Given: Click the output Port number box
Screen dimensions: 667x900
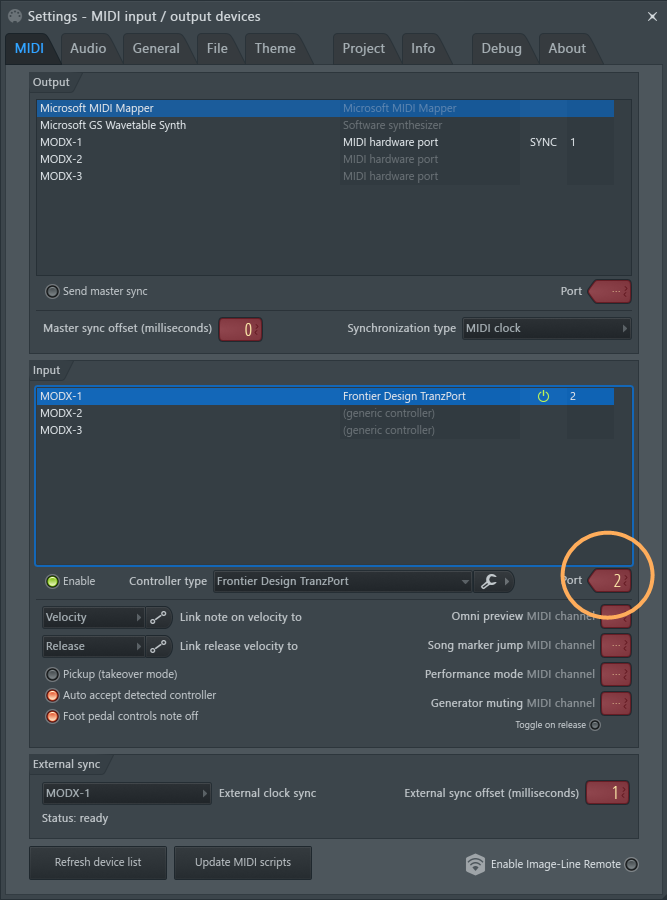Looking at the screenshot, I should point(611,292).
